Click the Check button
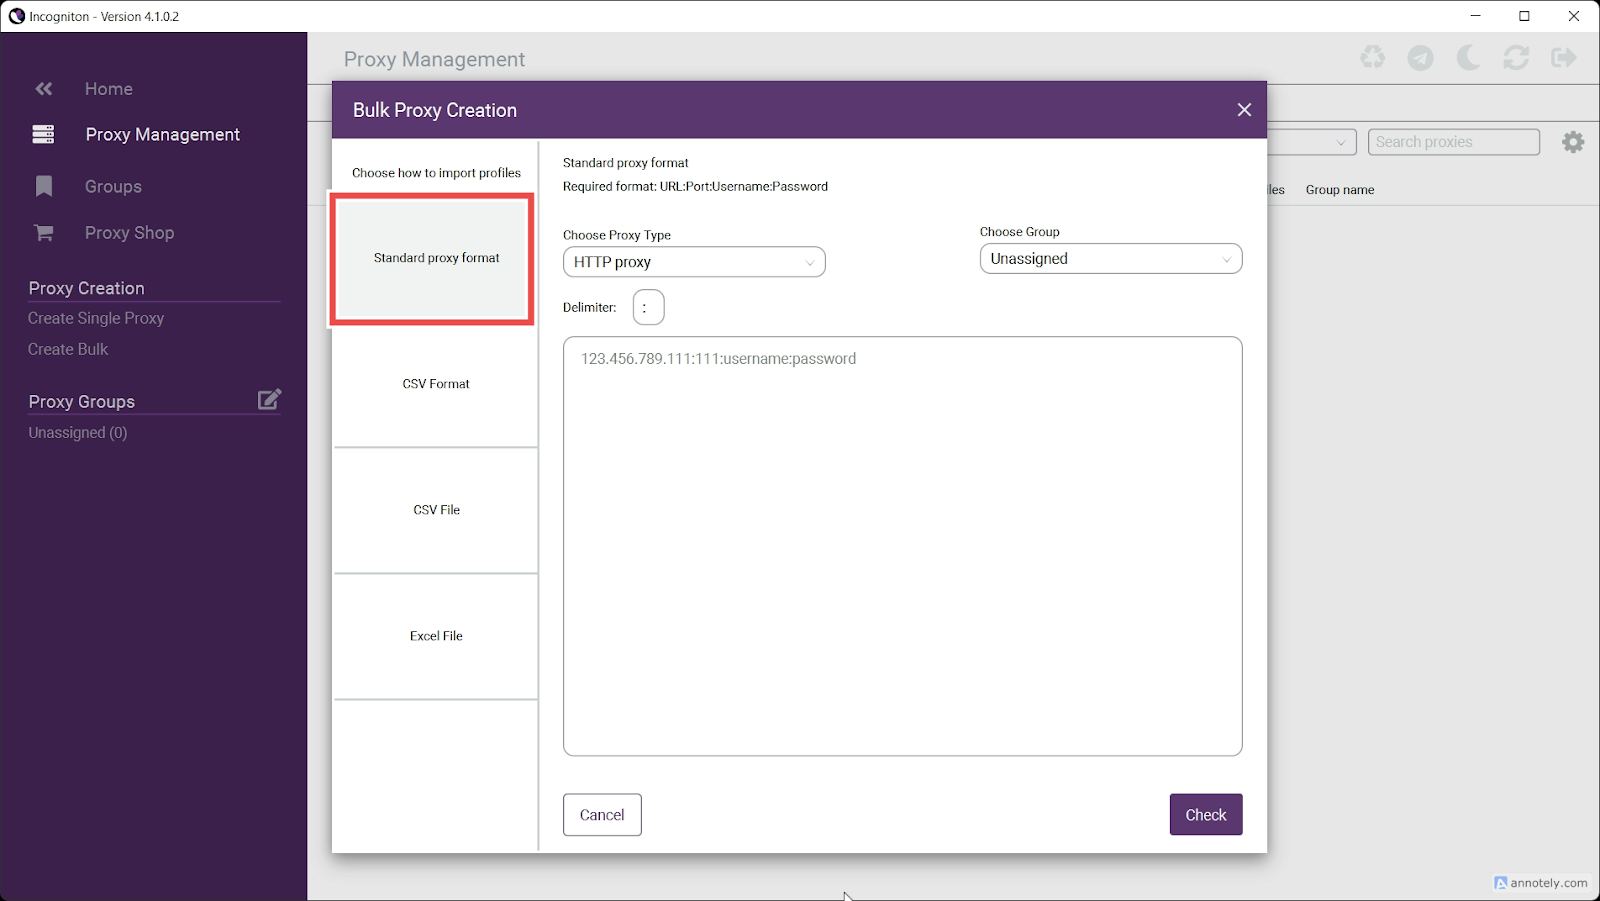The image size is (1600, 901). pos(1206,815)
